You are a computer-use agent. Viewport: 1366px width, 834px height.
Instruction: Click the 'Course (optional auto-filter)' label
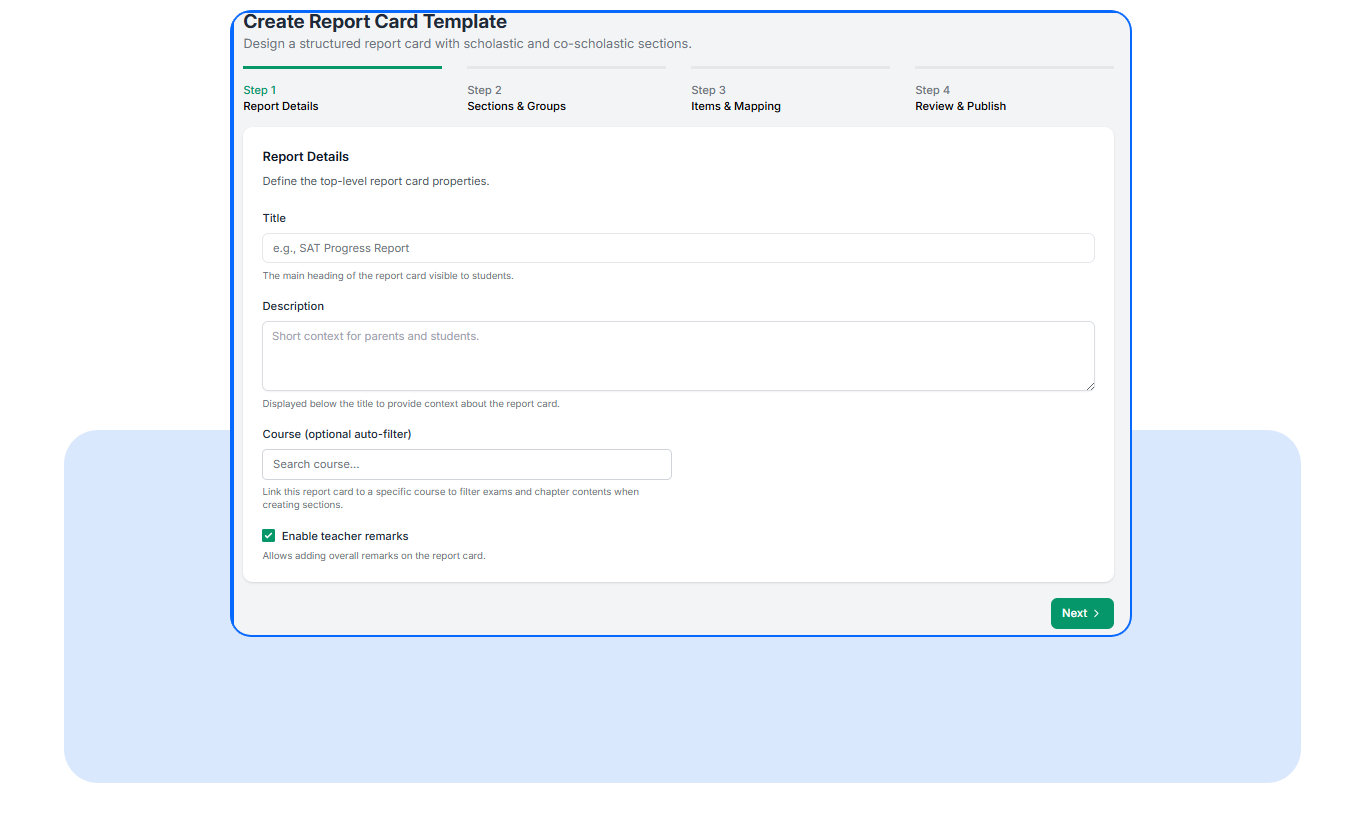(337, 434)
